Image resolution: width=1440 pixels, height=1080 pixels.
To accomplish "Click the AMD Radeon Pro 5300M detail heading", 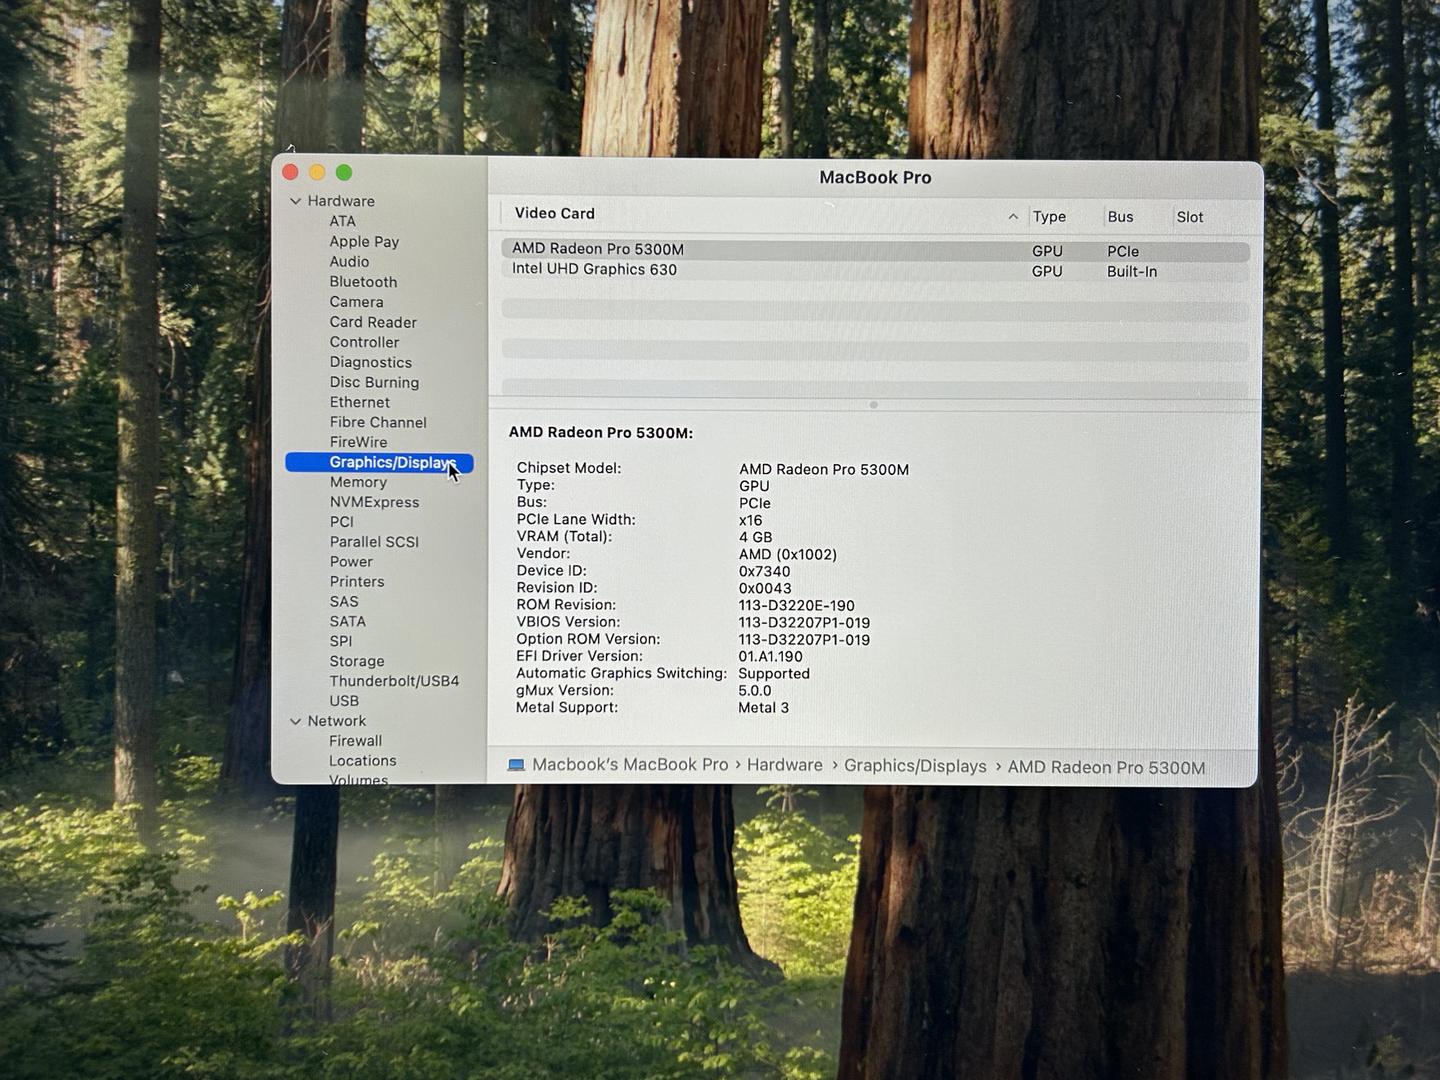I will point(600,432).
